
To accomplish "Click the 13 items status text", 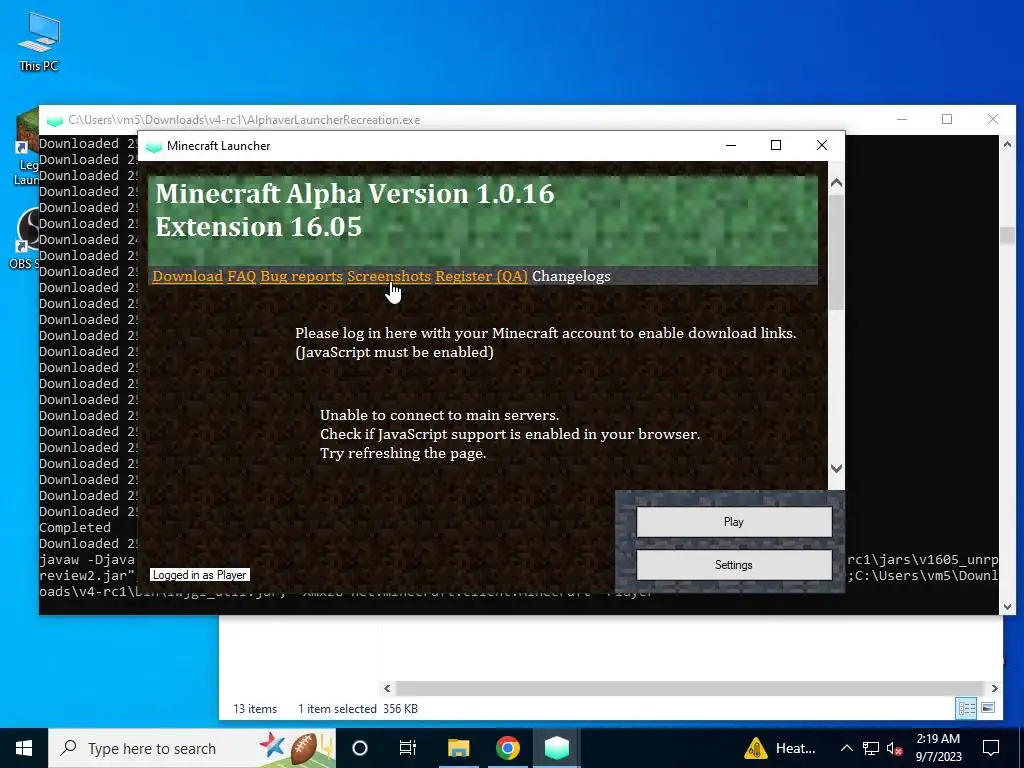I will pyautogui.click(x=255, y=709).
